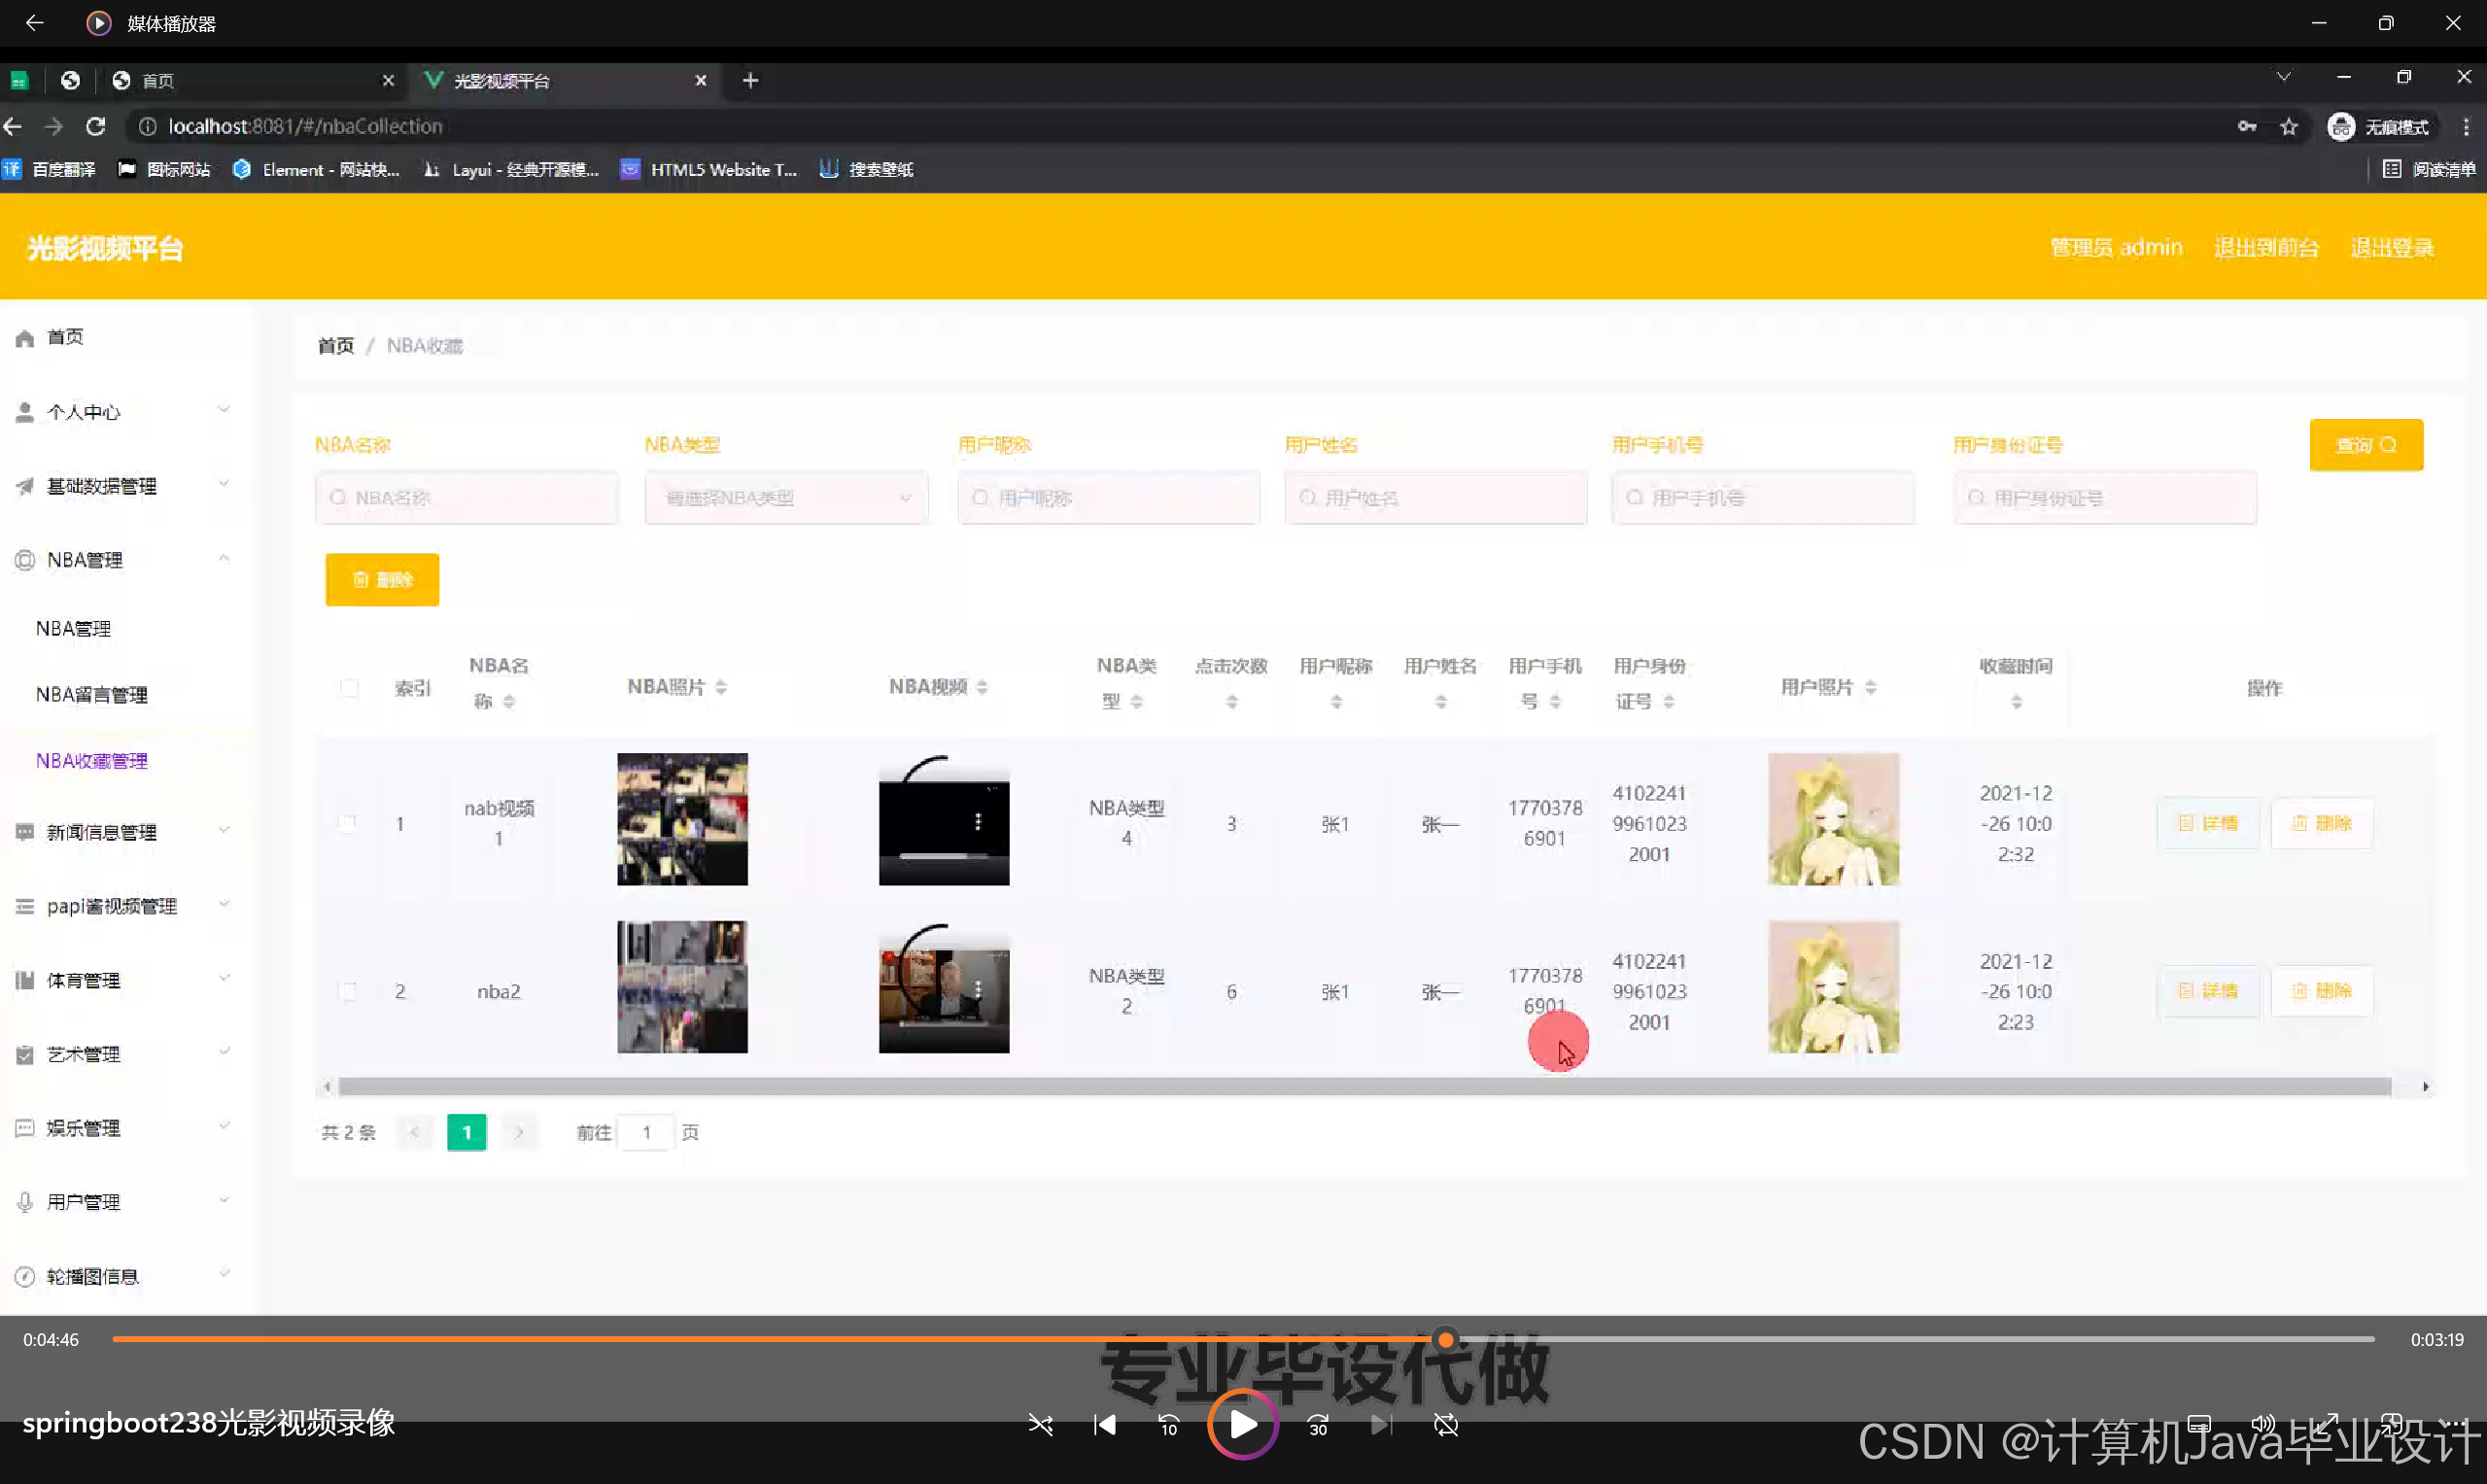Check the select-all header checkbox
Viewport: 2487px width, 1484px height.
[349, 688]
